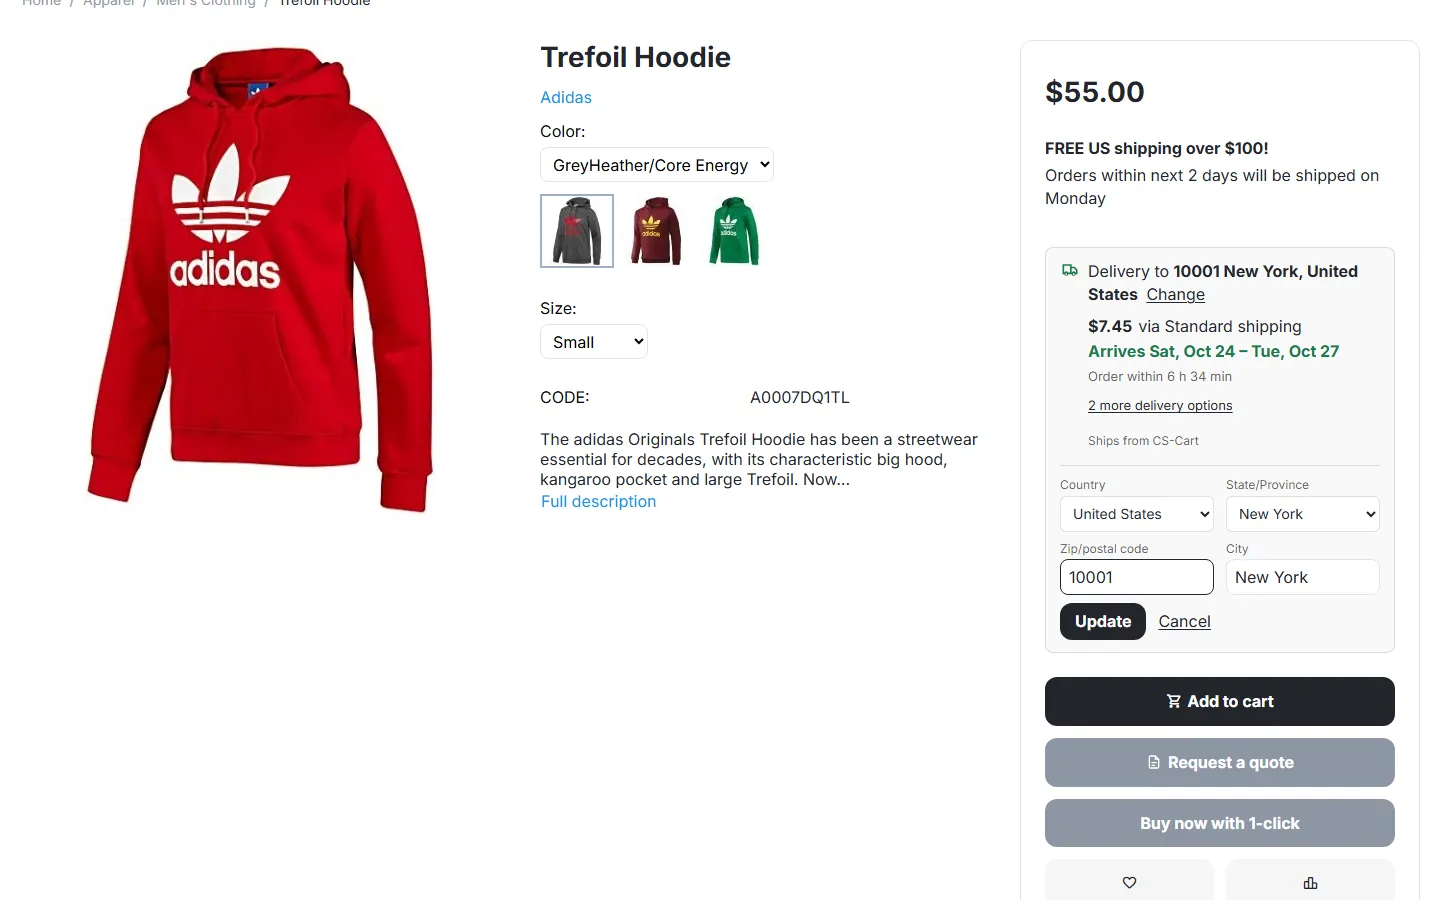Click the 2 more delivery options link
This screenshot has width=1440, height=900.
[x=1160, y=405]
